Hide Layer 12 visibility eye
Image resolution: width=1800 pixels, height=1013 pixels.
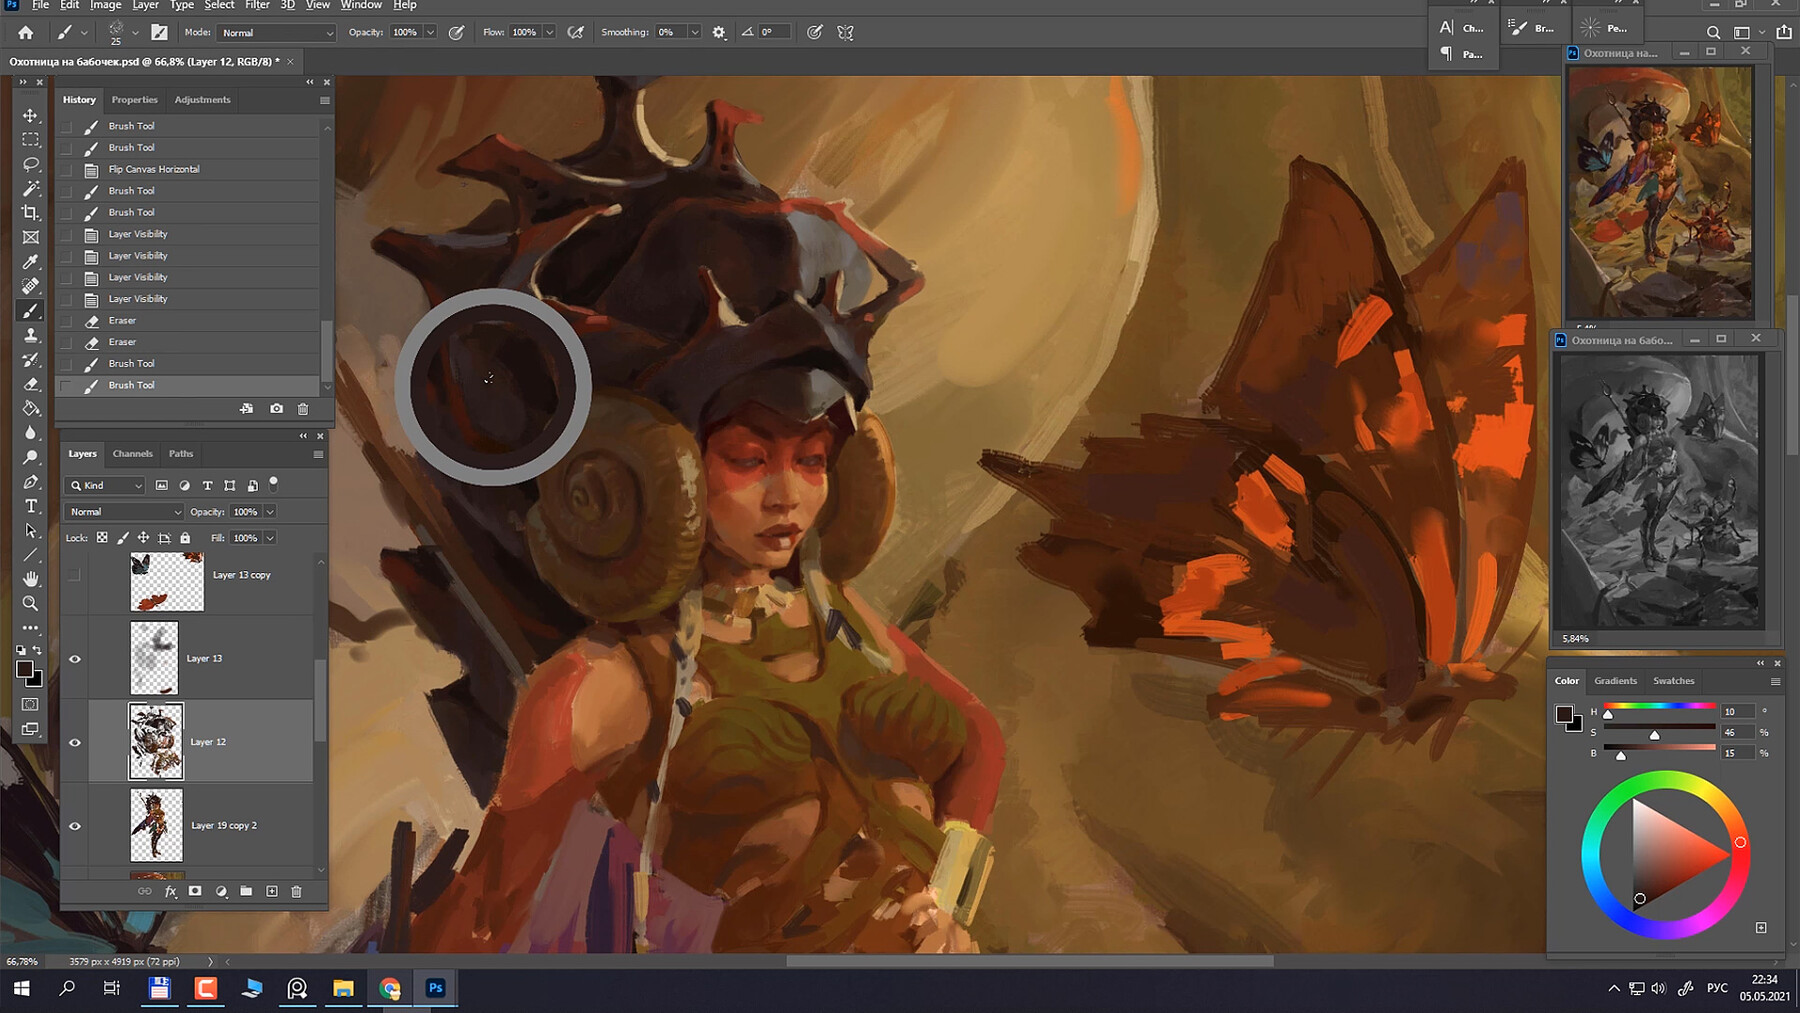click(x=75, y=742)
